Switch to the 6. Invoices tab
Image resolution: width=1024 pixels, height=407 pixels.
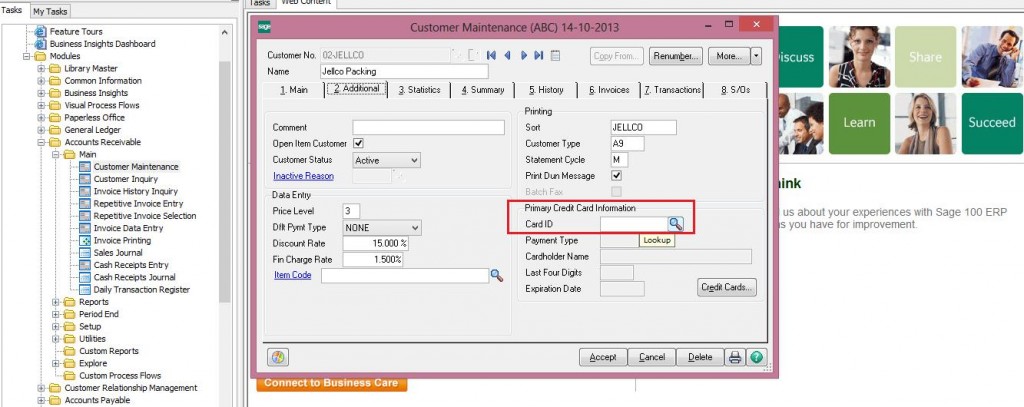tap(609, 90)
